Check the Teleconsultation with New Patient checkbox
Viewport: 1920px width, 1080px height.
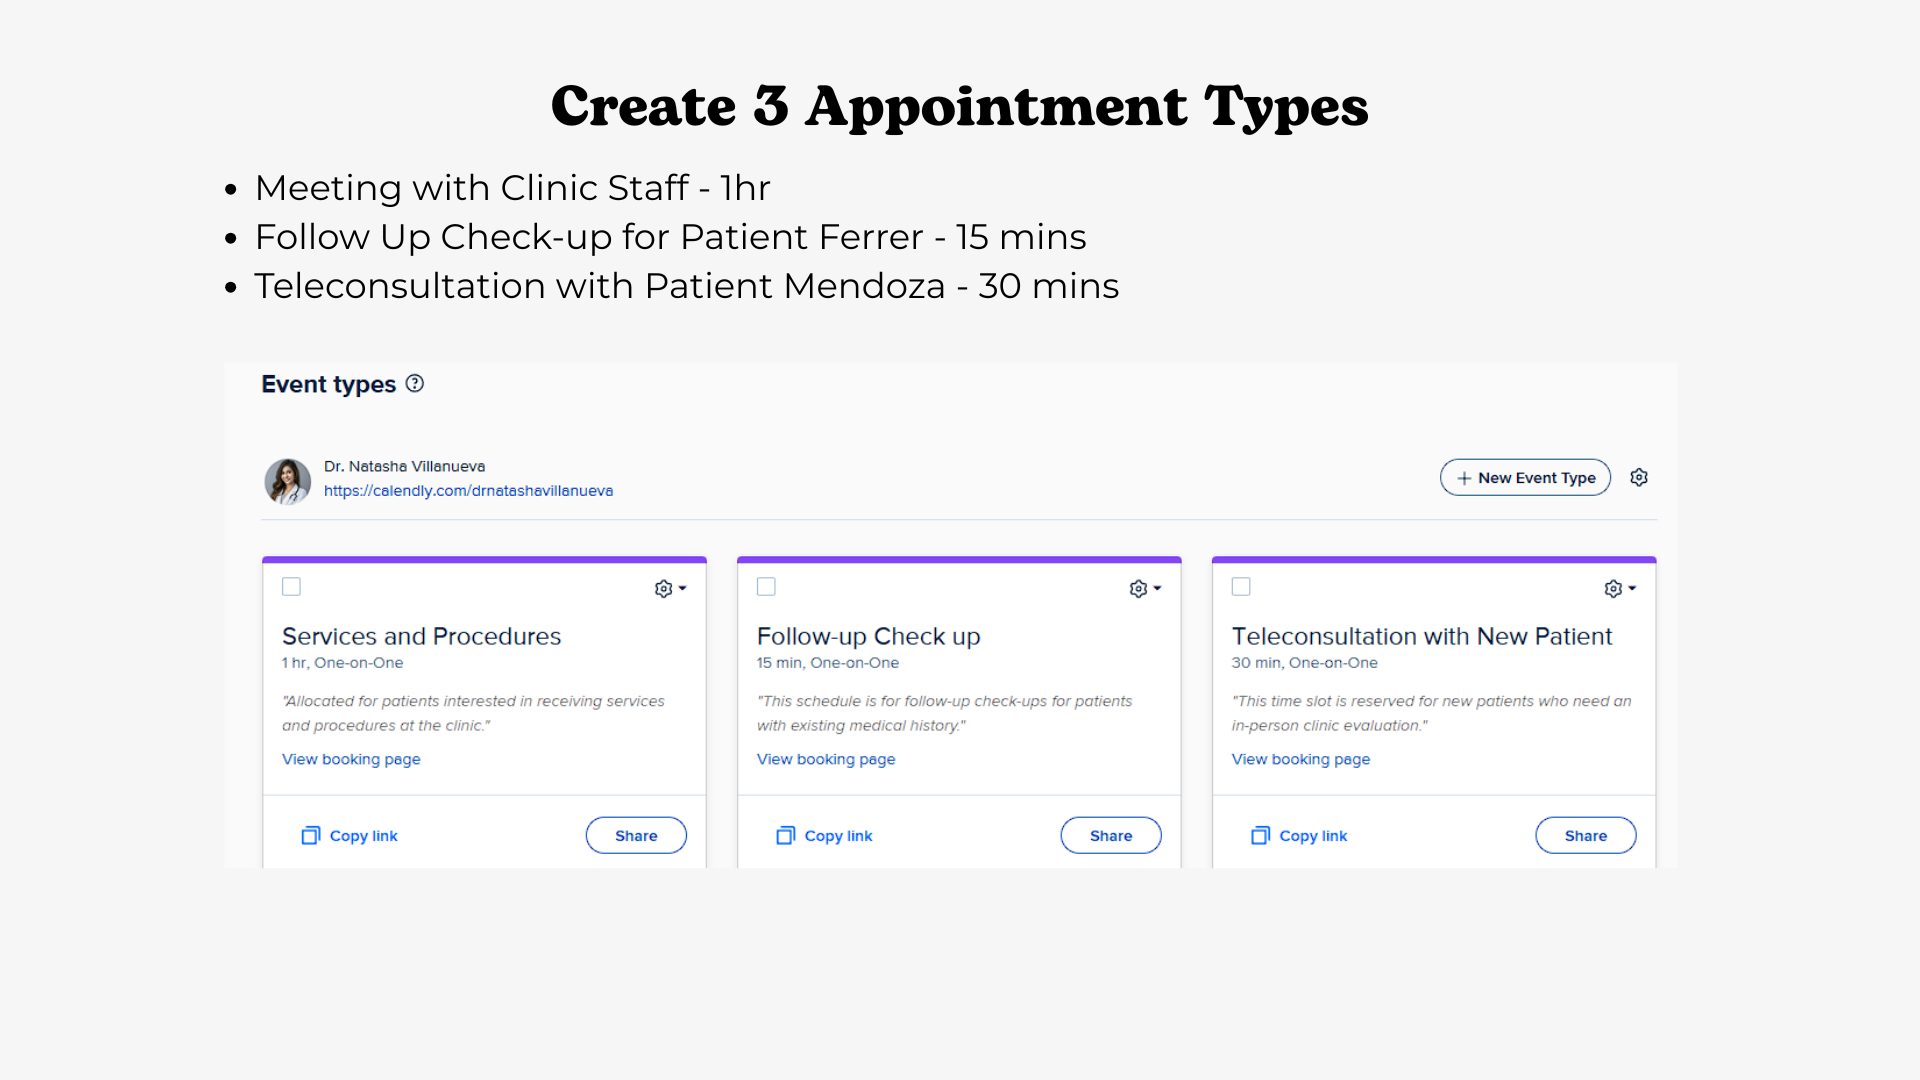[1241, 586]
